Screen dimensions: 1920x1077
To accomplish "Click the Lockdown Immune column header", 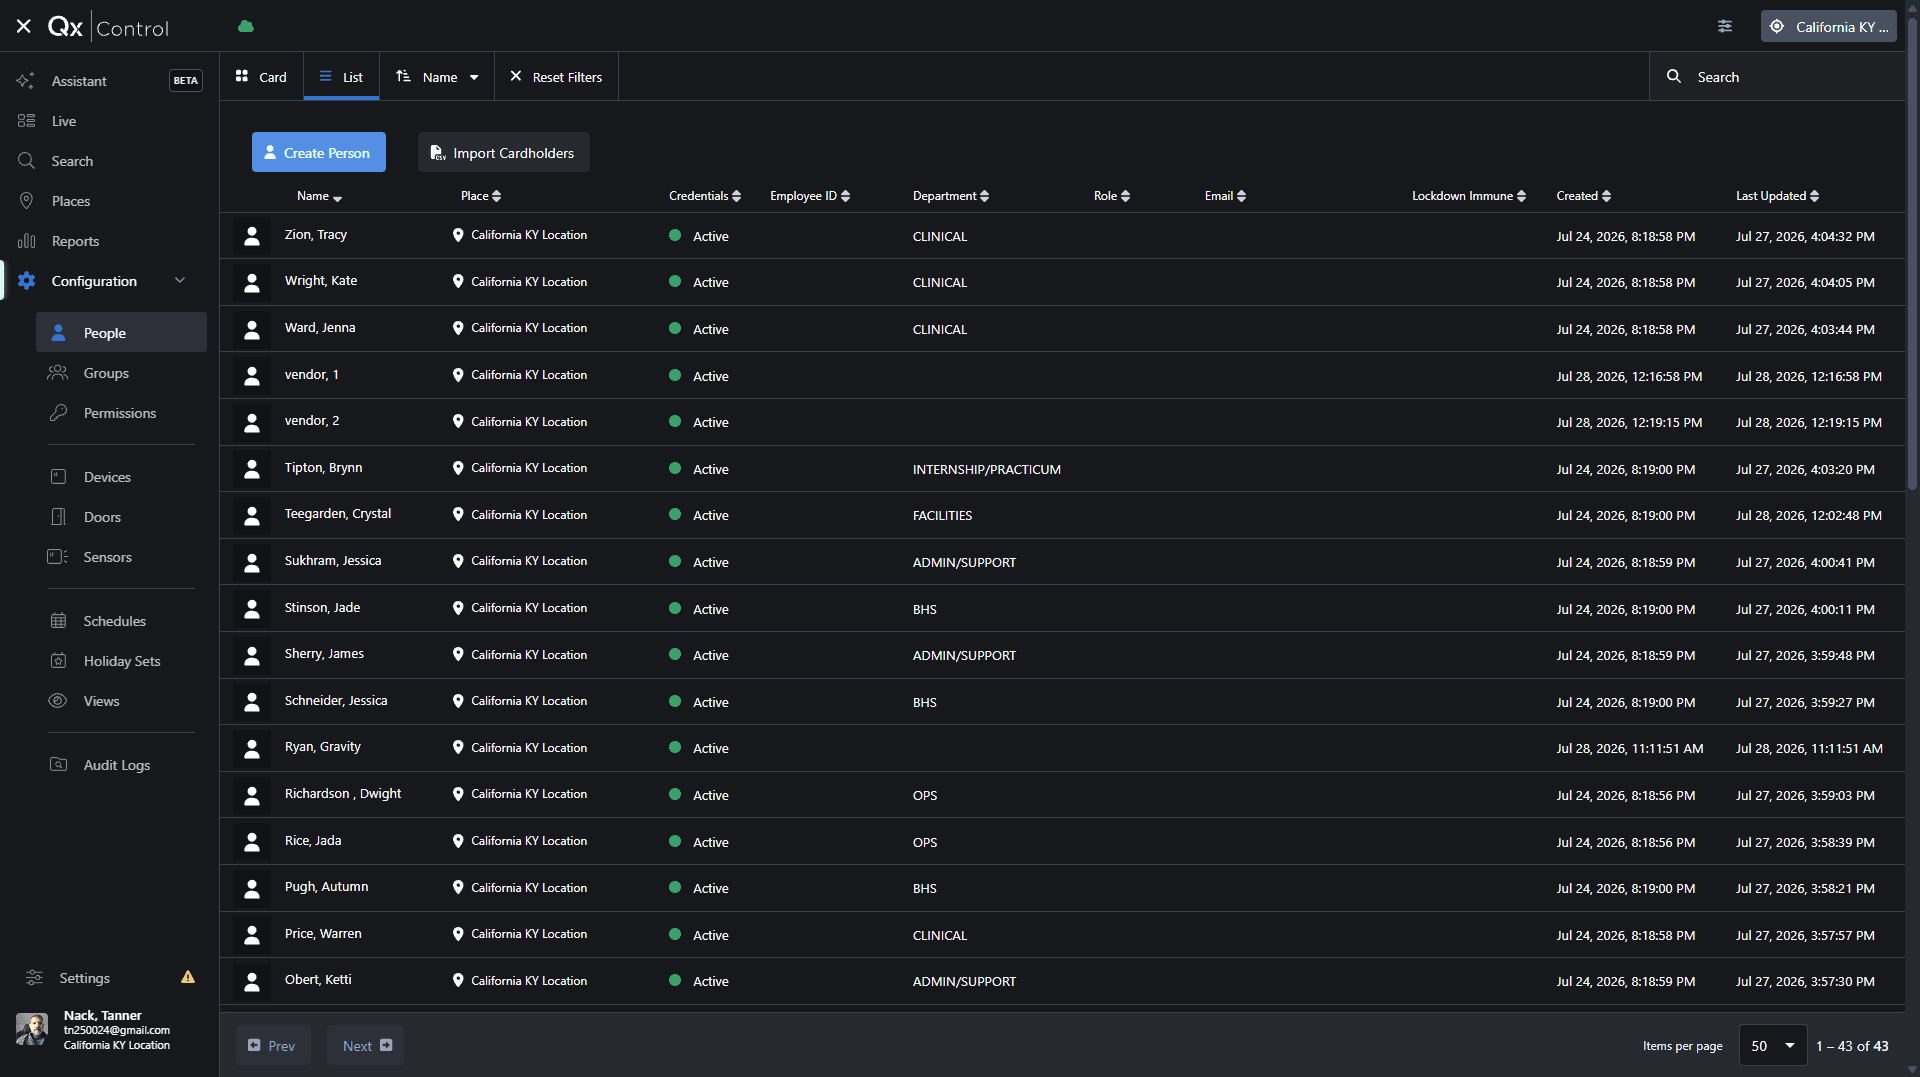I will point(1469,196).
